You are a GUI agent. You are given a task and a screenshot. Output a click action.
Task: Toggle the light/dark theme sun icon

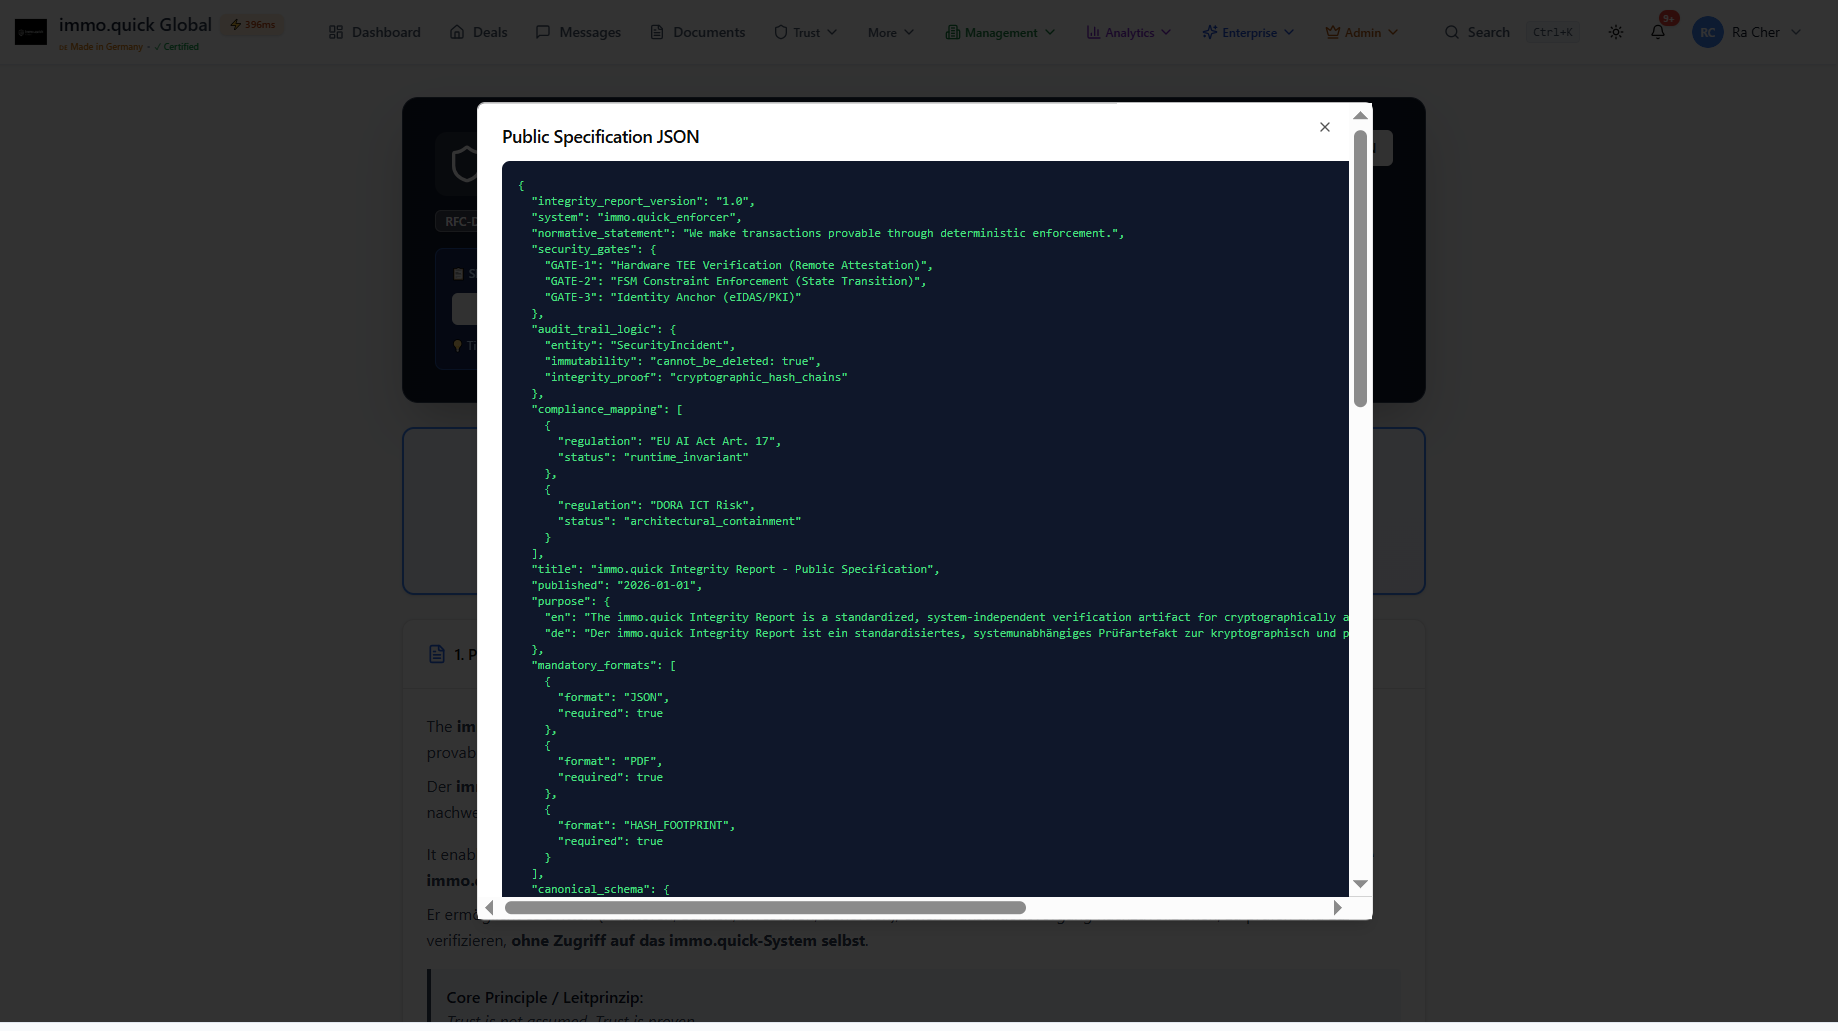[1615, 32]
